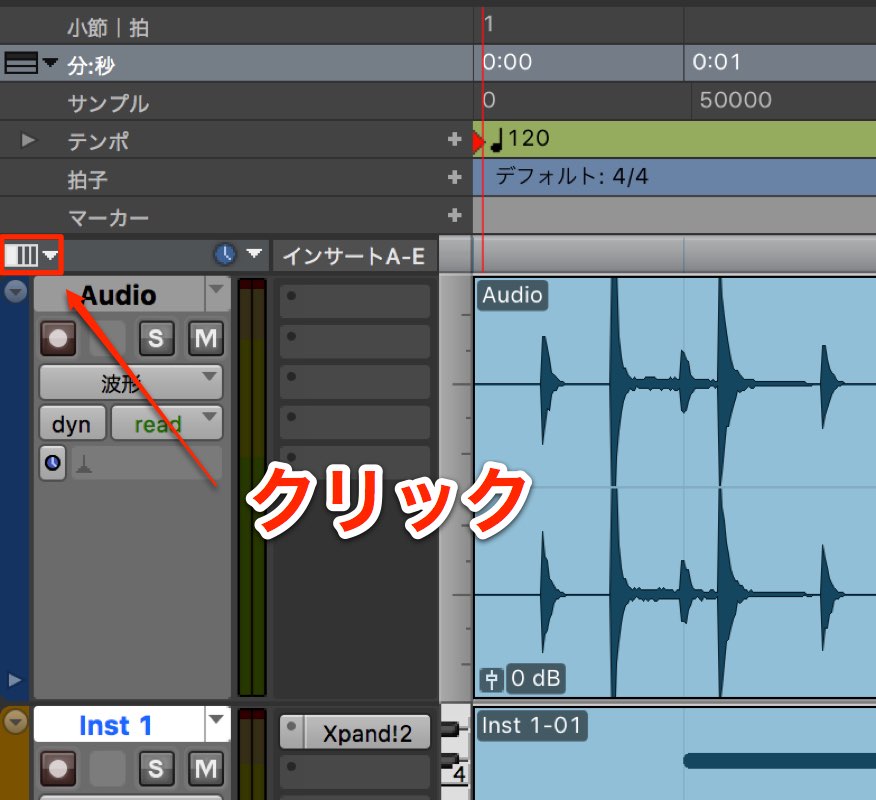Viewport: 876px width, 800px height.
Task: Open Audio track elastic audio plugin selector
Action: [146, 463]
